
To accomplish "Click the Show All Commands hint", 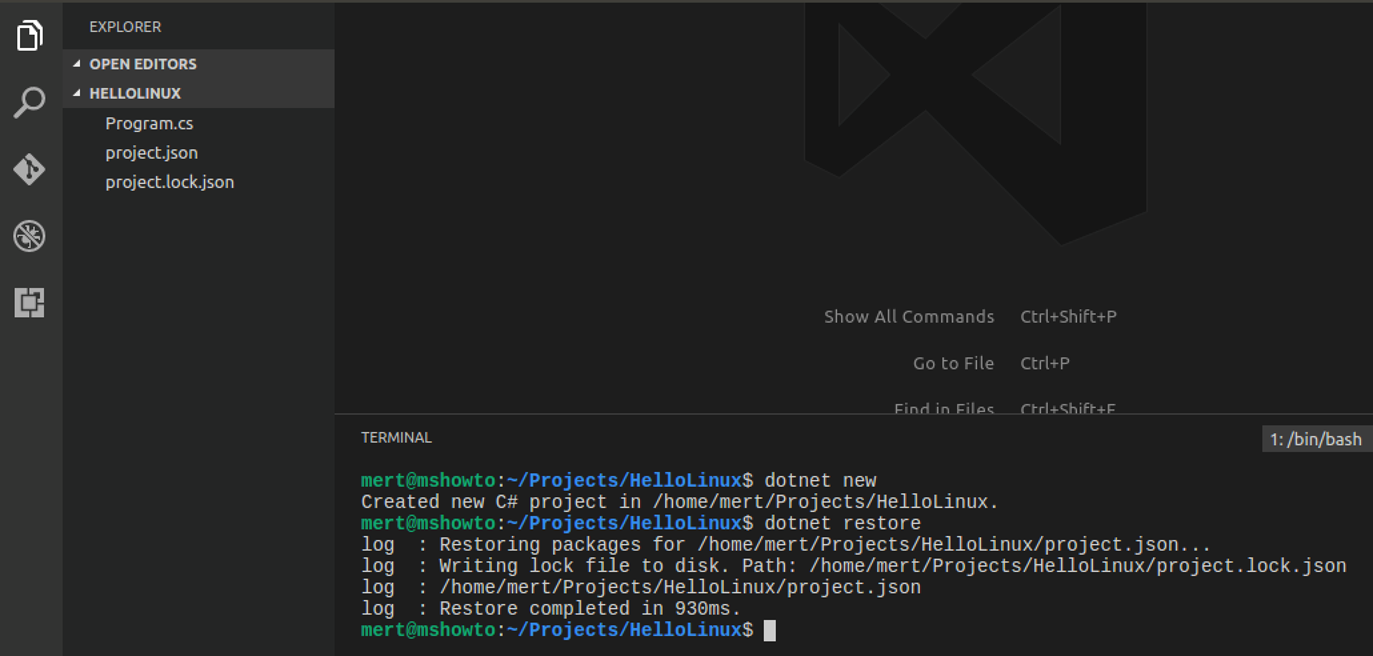I will pyautogui.click(x=909, y=317).
